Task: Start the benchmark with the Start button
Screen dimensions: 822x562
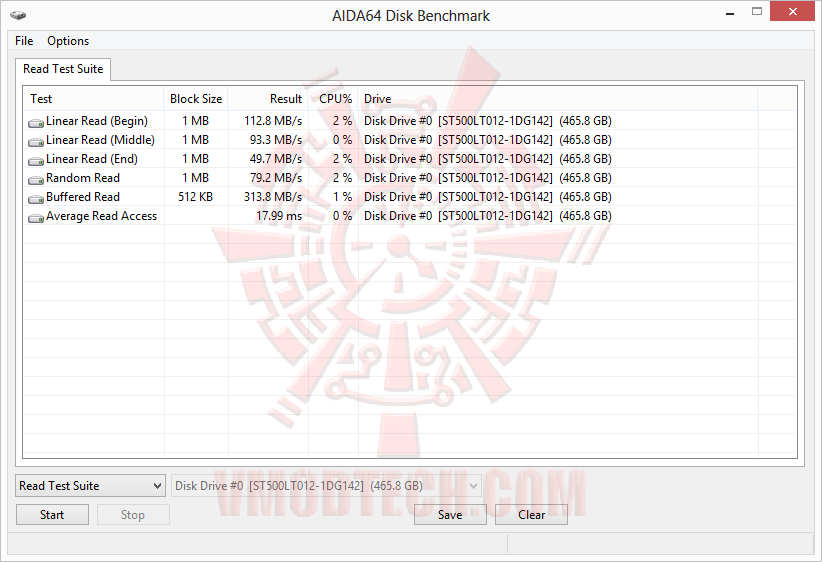Action: pyautogui.click(x=52, y=515)
